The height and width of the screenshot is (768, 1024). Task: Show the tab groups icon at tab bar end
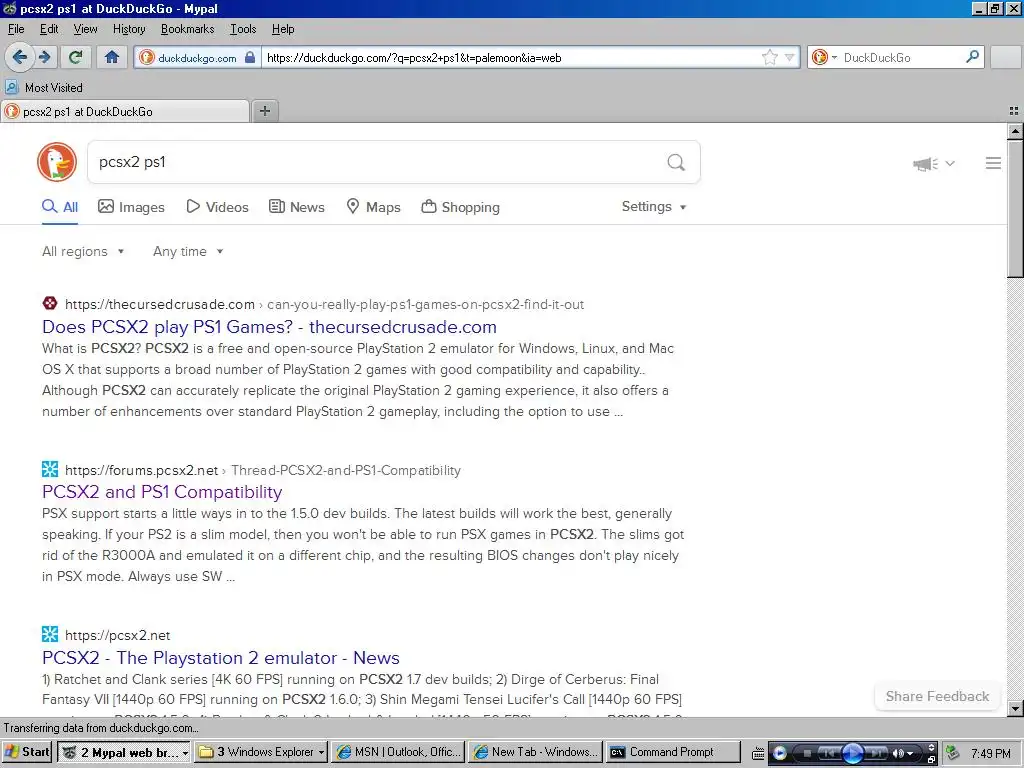1014,111
